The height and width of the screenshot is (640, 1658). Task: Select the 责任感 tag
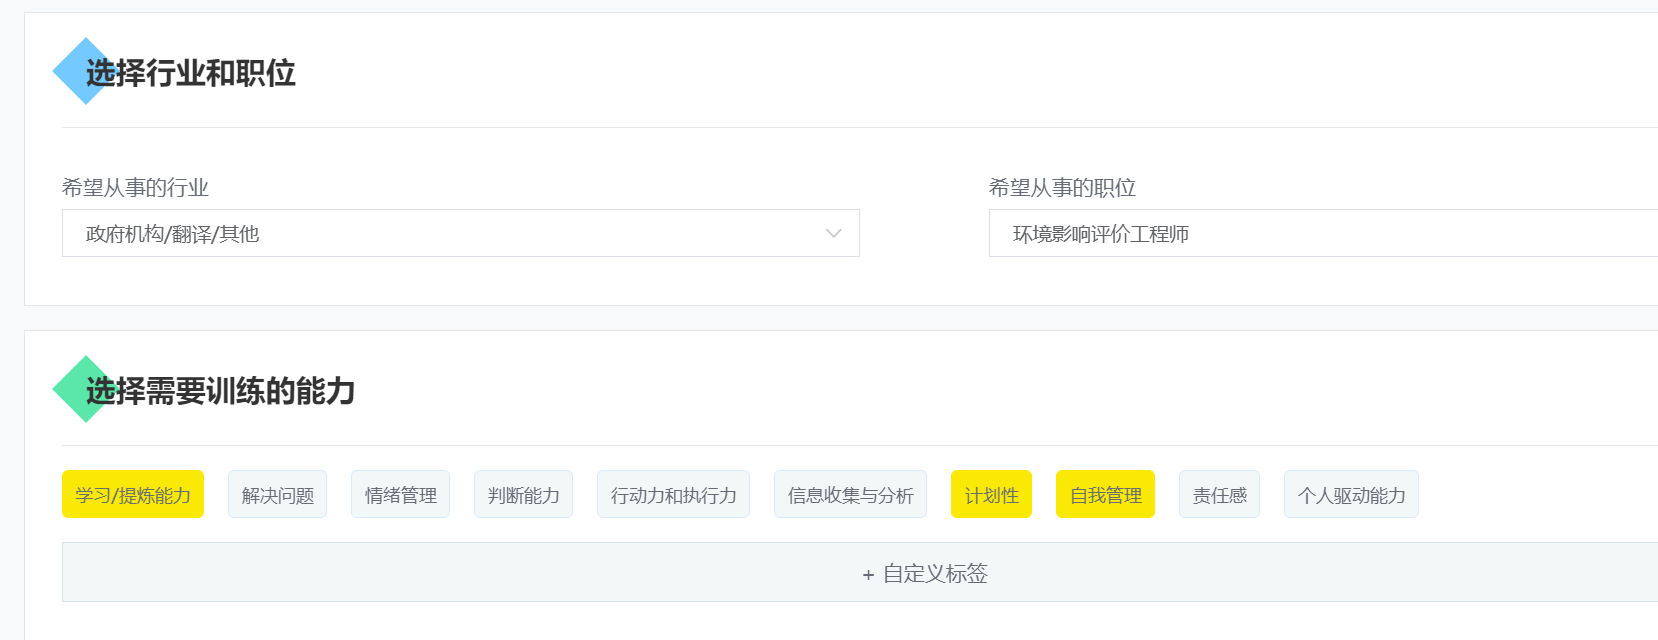click(x=1219, y=495)
